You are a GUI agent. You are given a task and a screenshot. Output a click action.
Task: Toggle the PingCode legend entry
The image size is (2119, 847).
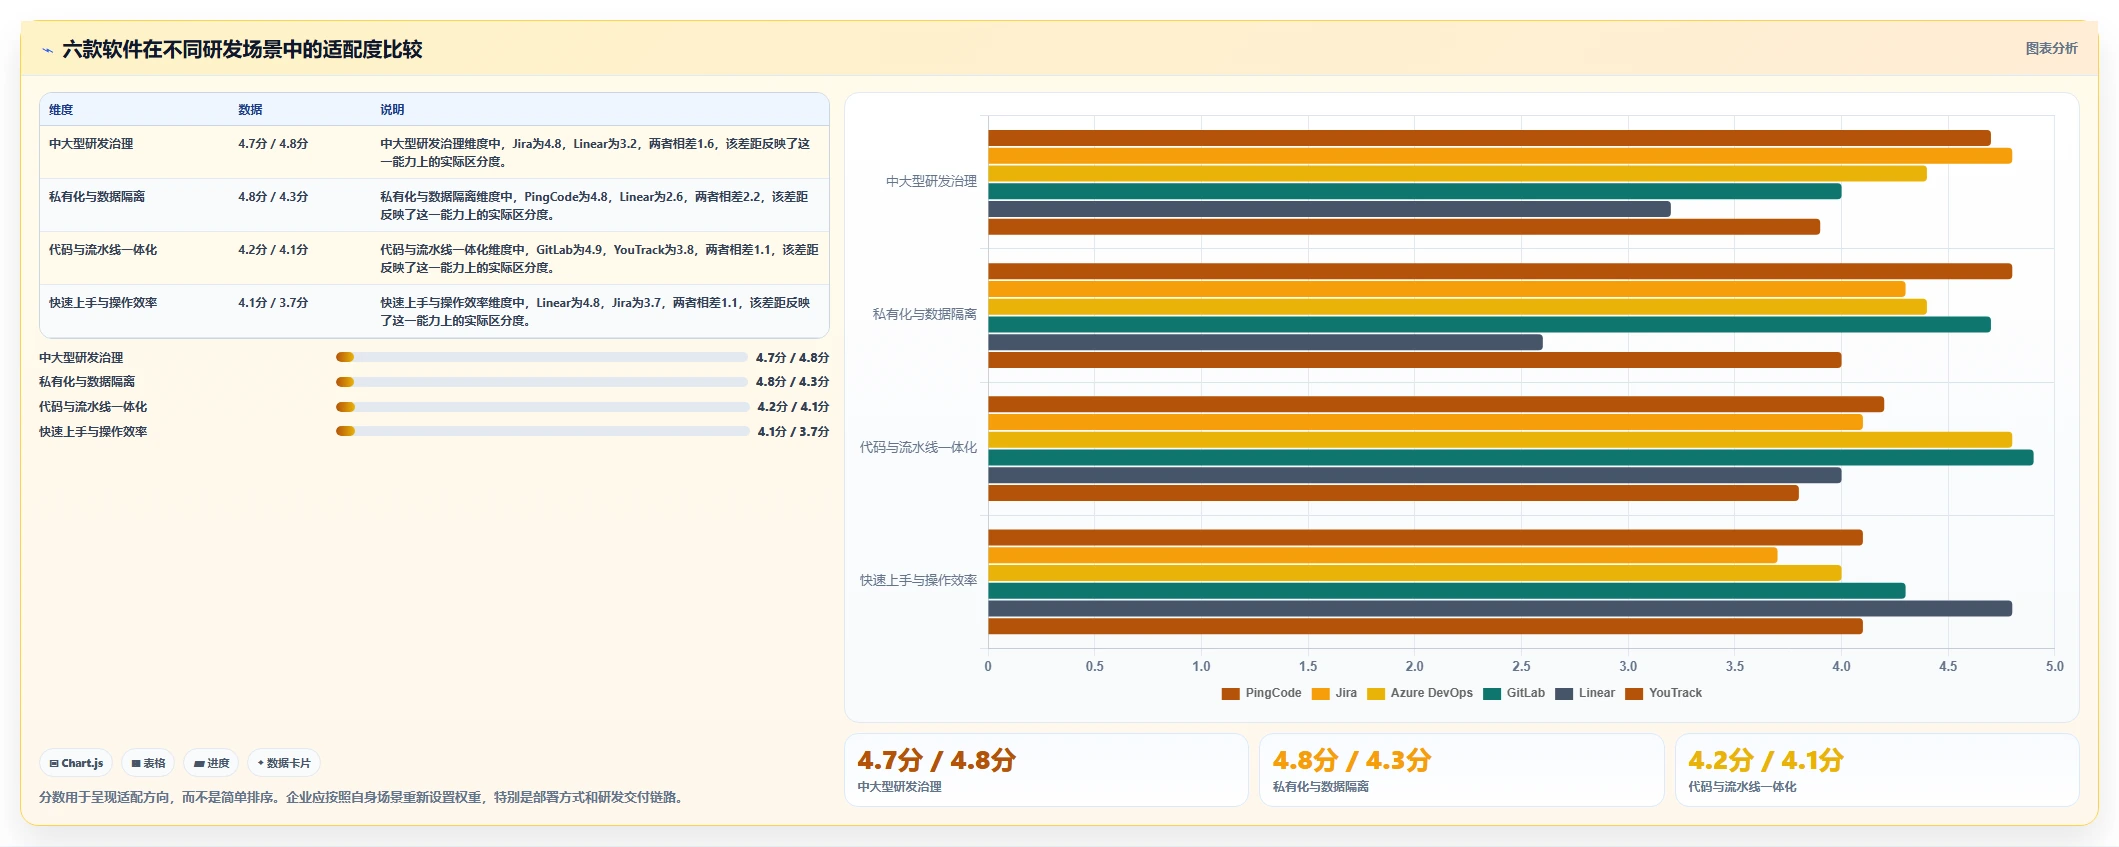tap(1261, 693)
